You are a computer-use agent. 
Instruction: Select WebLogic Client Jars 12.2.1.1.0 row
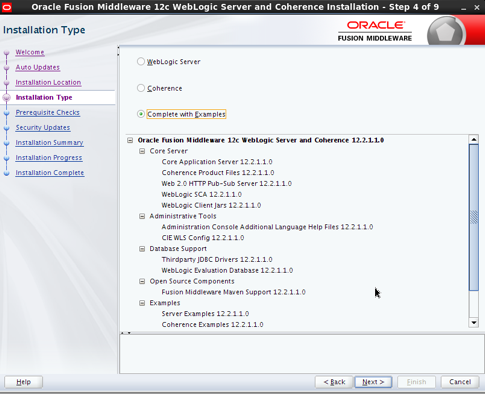pos(211,205)
